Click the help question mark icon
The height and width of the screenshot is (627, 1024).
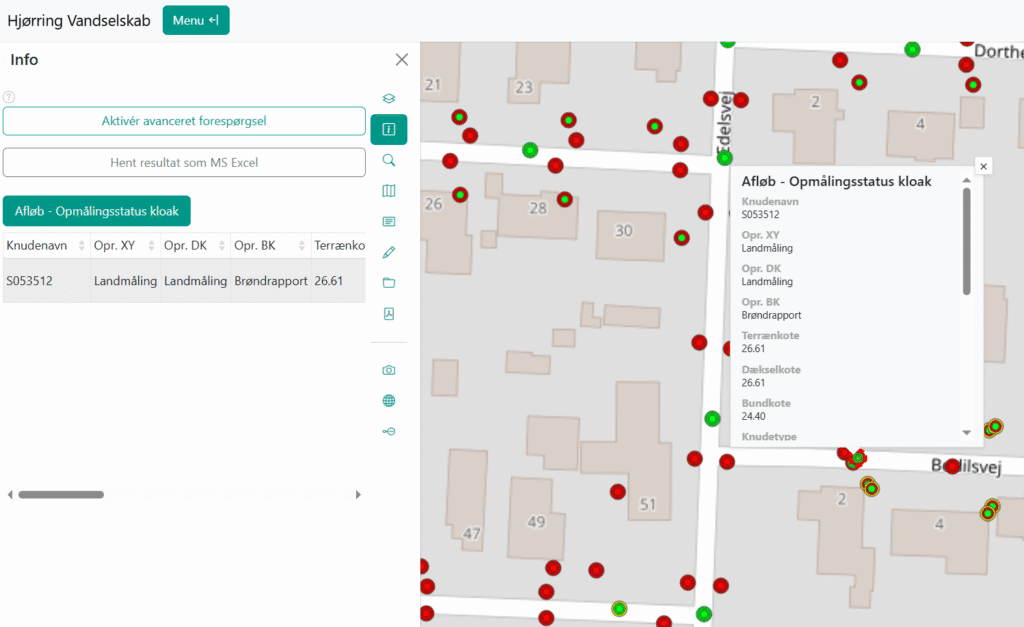click(9, 97)
